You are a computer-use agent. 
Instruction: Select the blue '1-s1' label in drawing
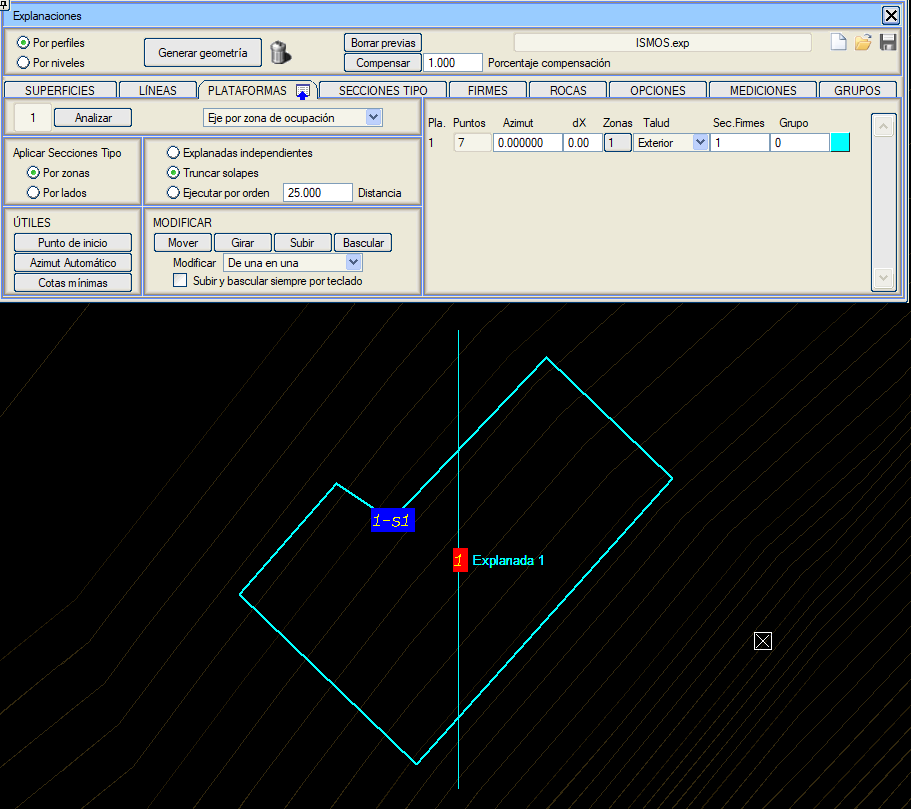point(393,520)
